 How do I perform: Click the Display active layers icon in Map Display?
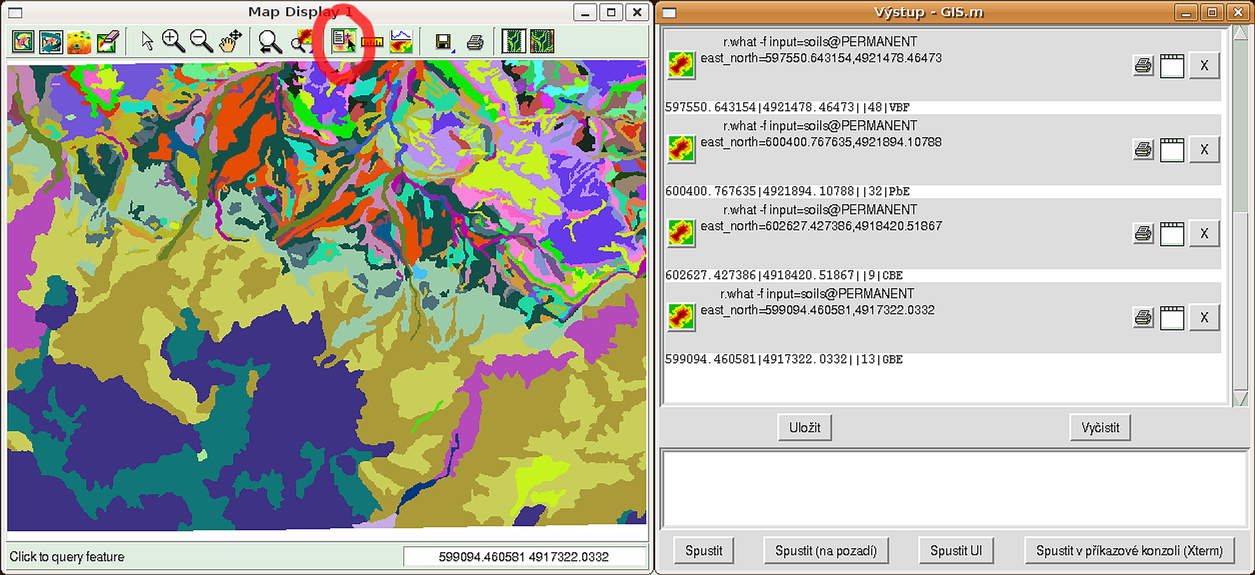tap(24, 42)
